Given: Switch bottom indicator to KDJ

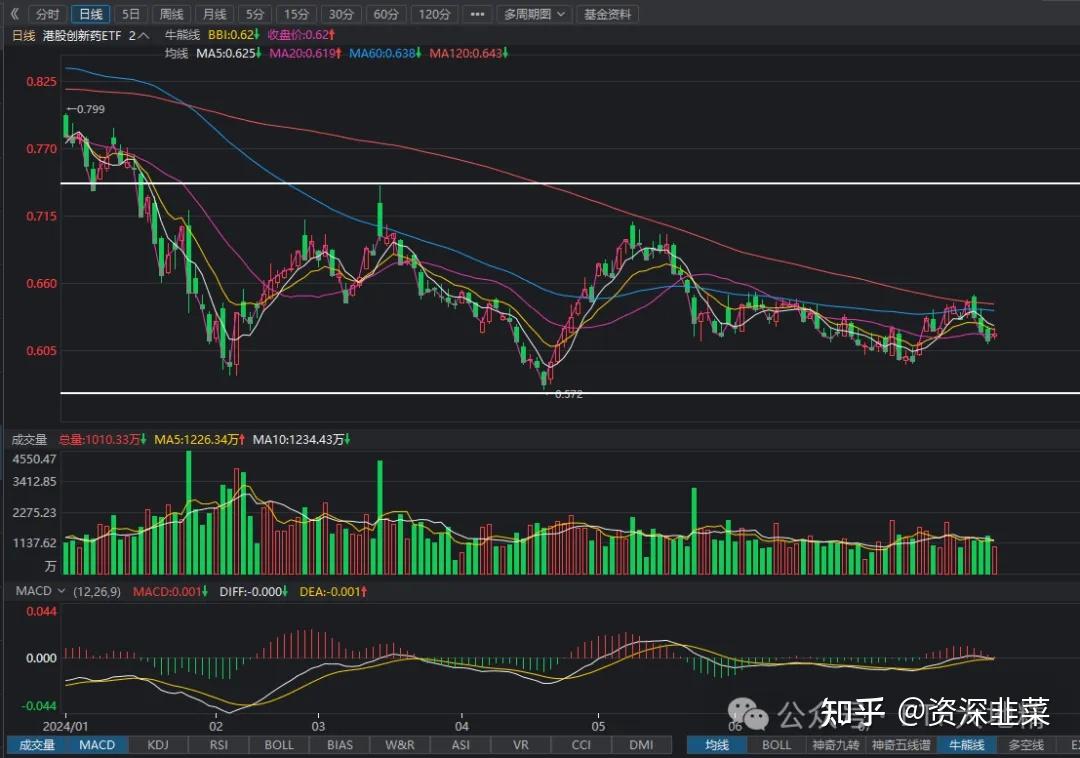Looking at the screenshot, I should pyautogui.click(x=158, y=744).
